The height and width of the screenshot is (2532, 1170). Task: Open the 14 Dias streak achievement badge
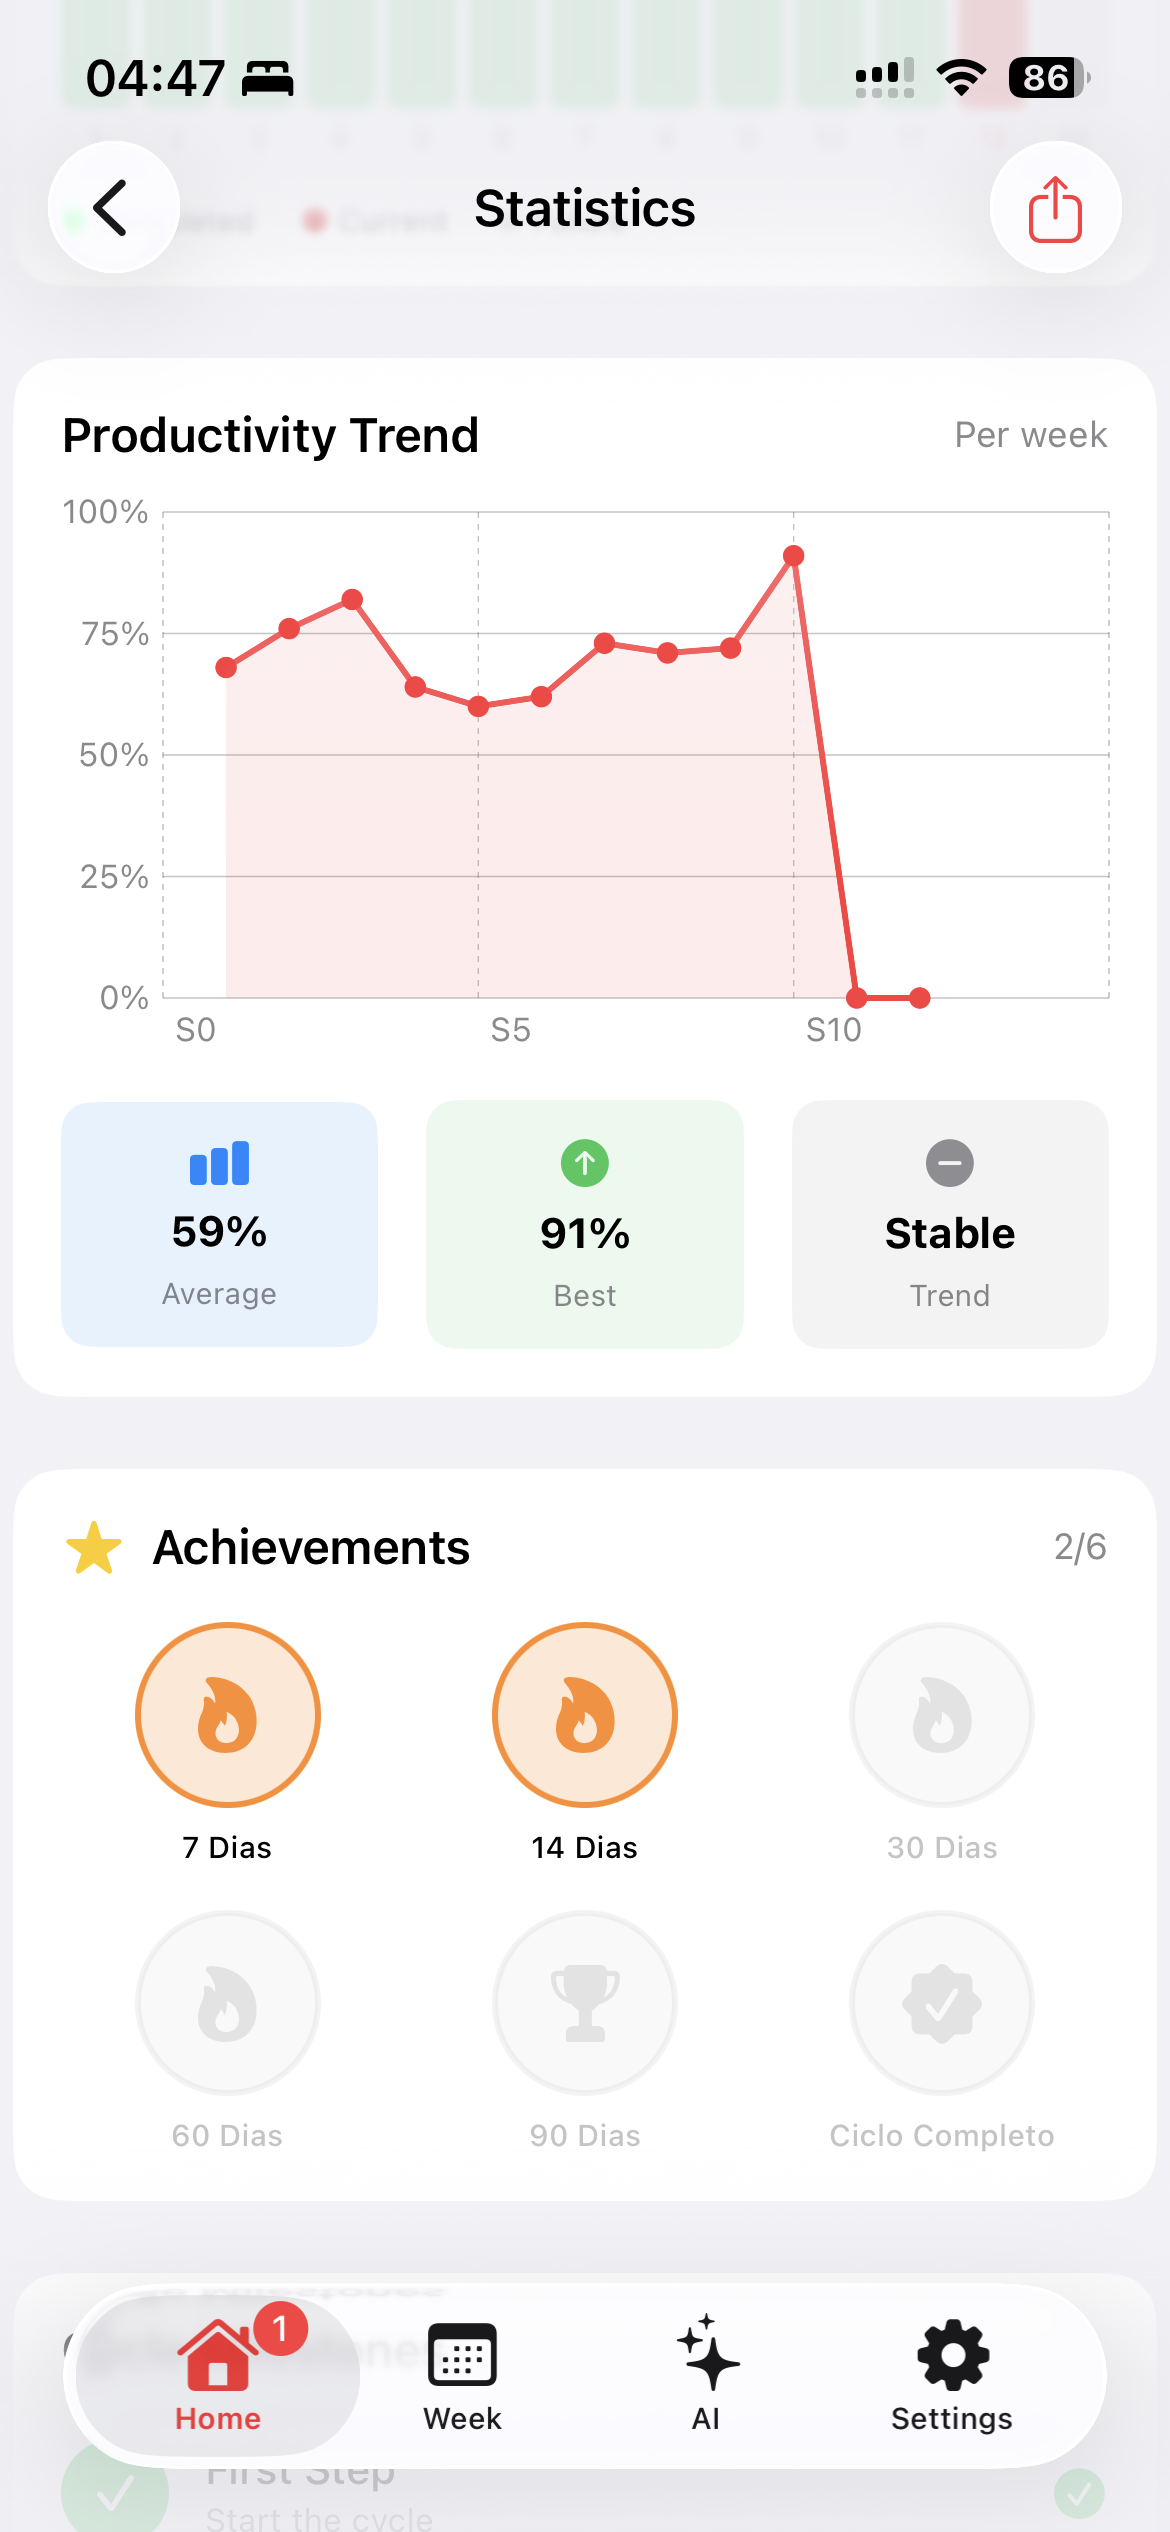click(584, 1714)
